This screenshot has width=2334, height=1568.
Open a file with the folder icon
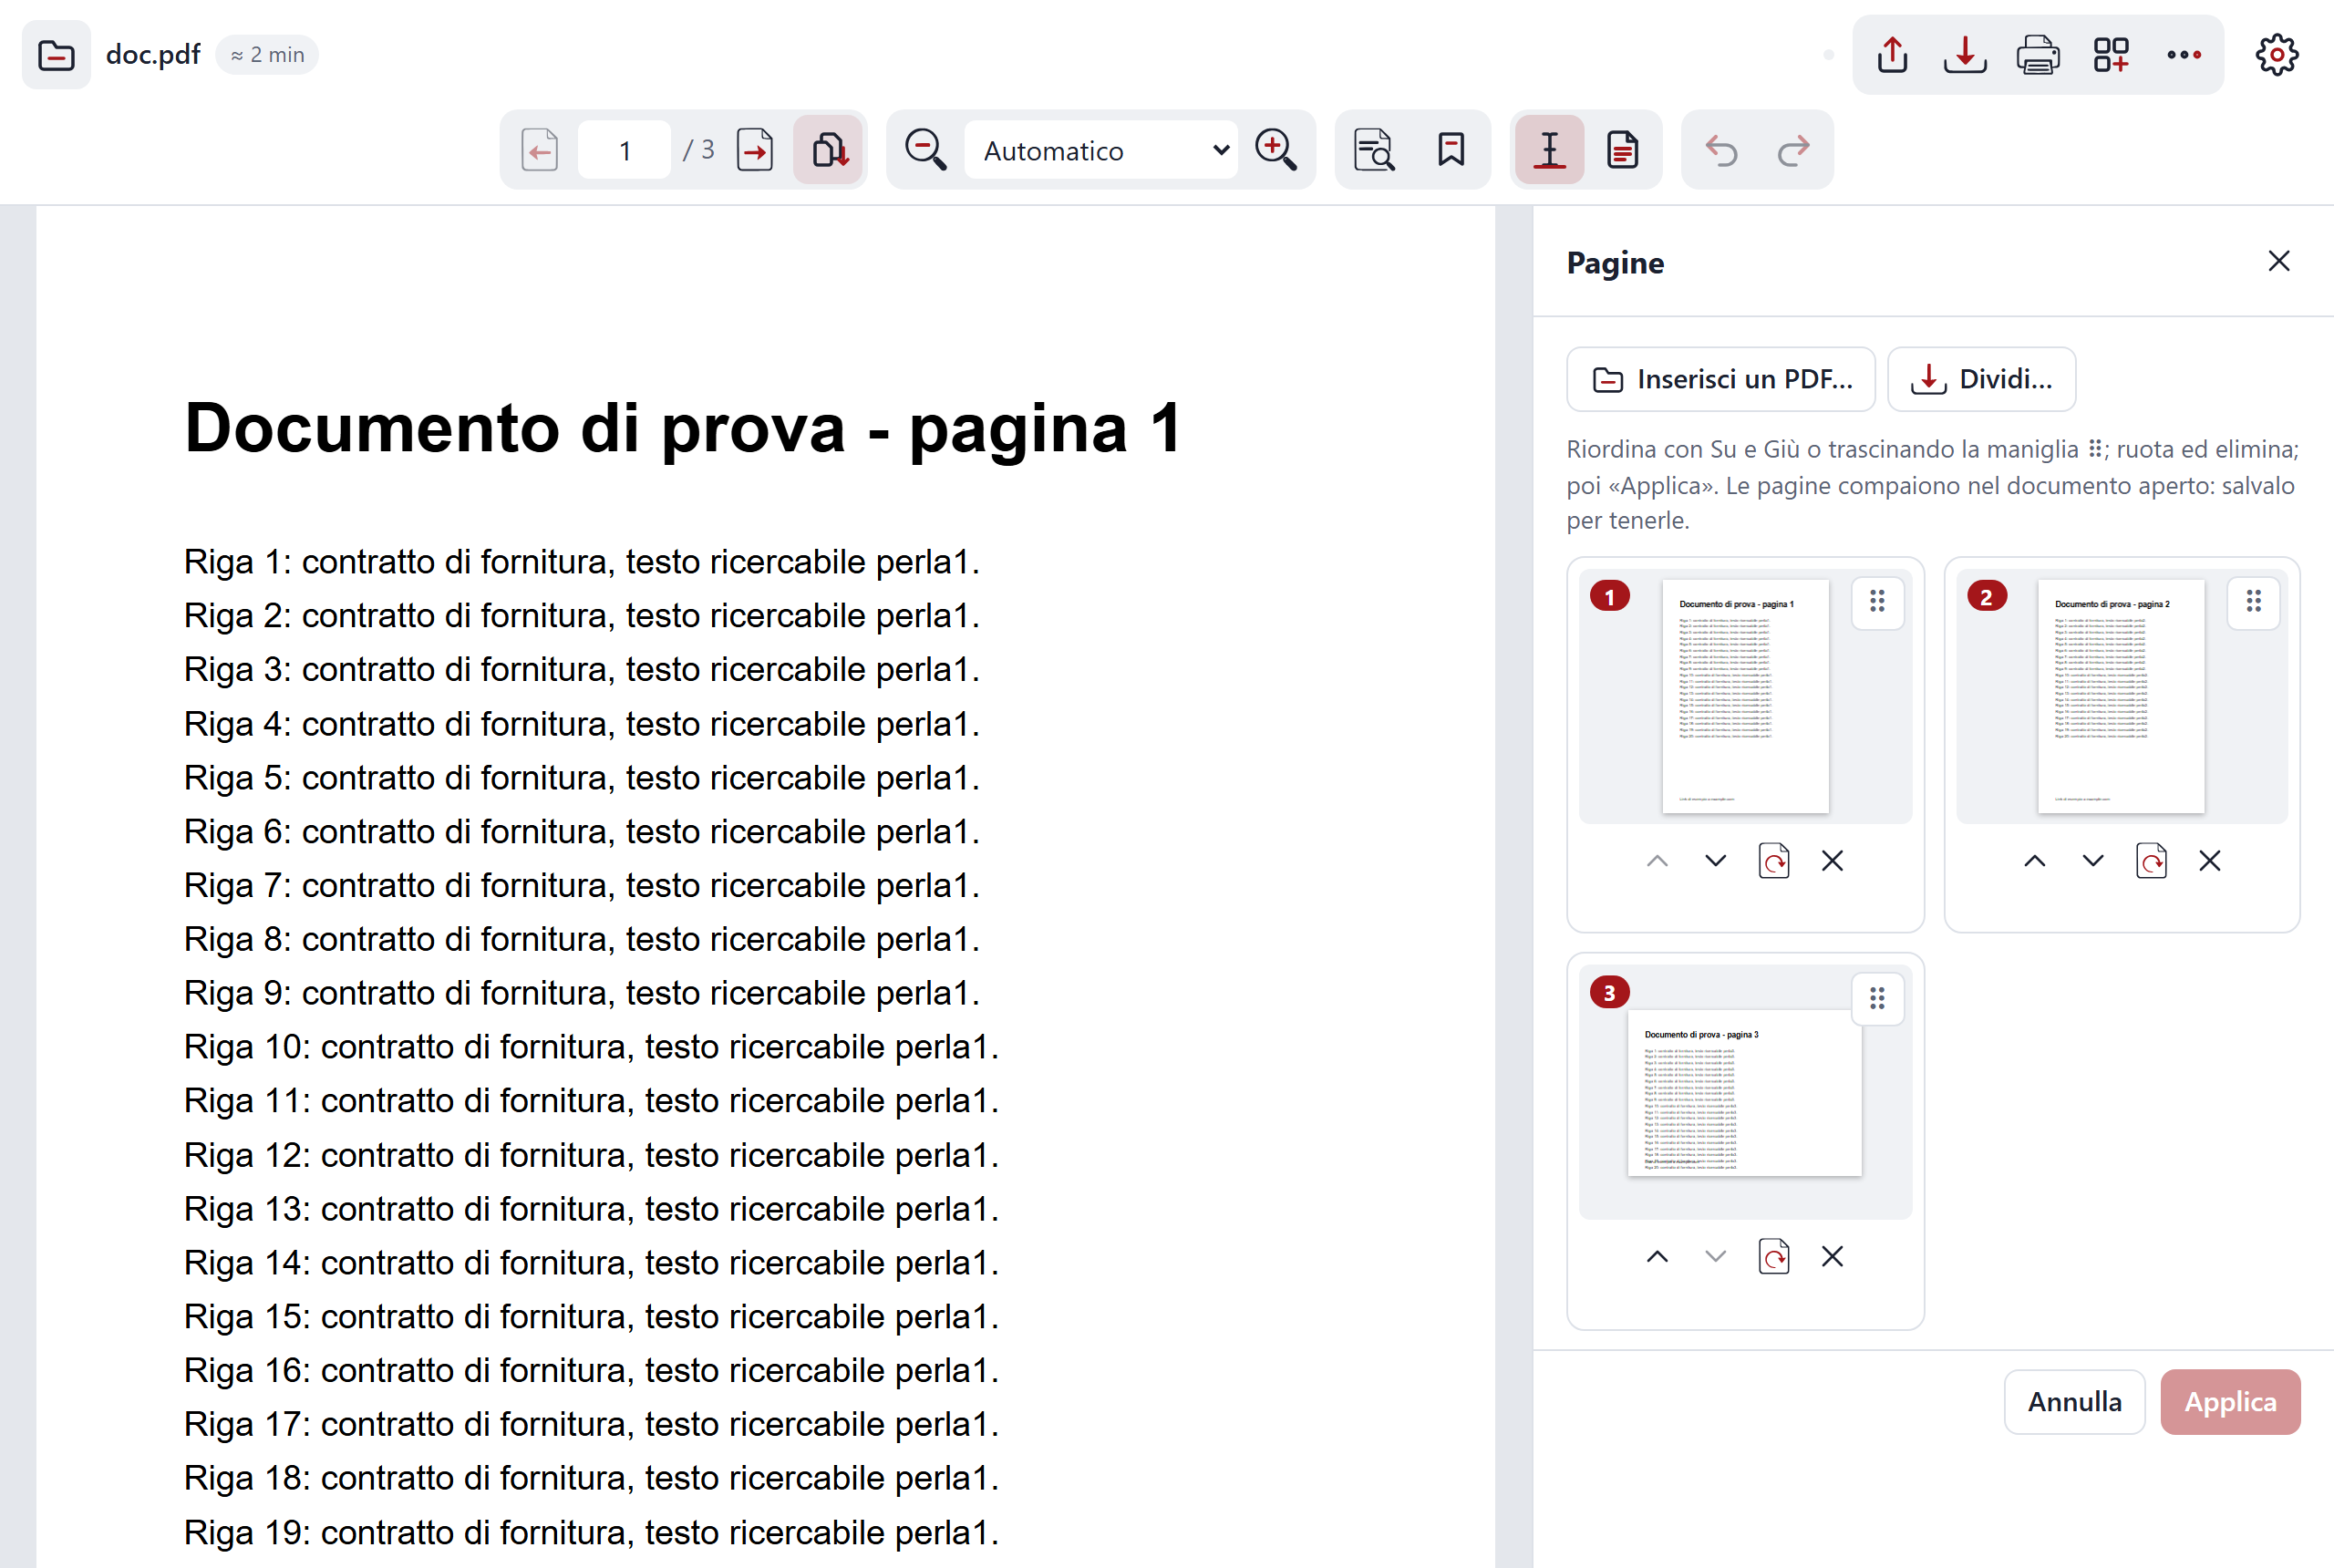pyautogui.click(x=56, y=55)
